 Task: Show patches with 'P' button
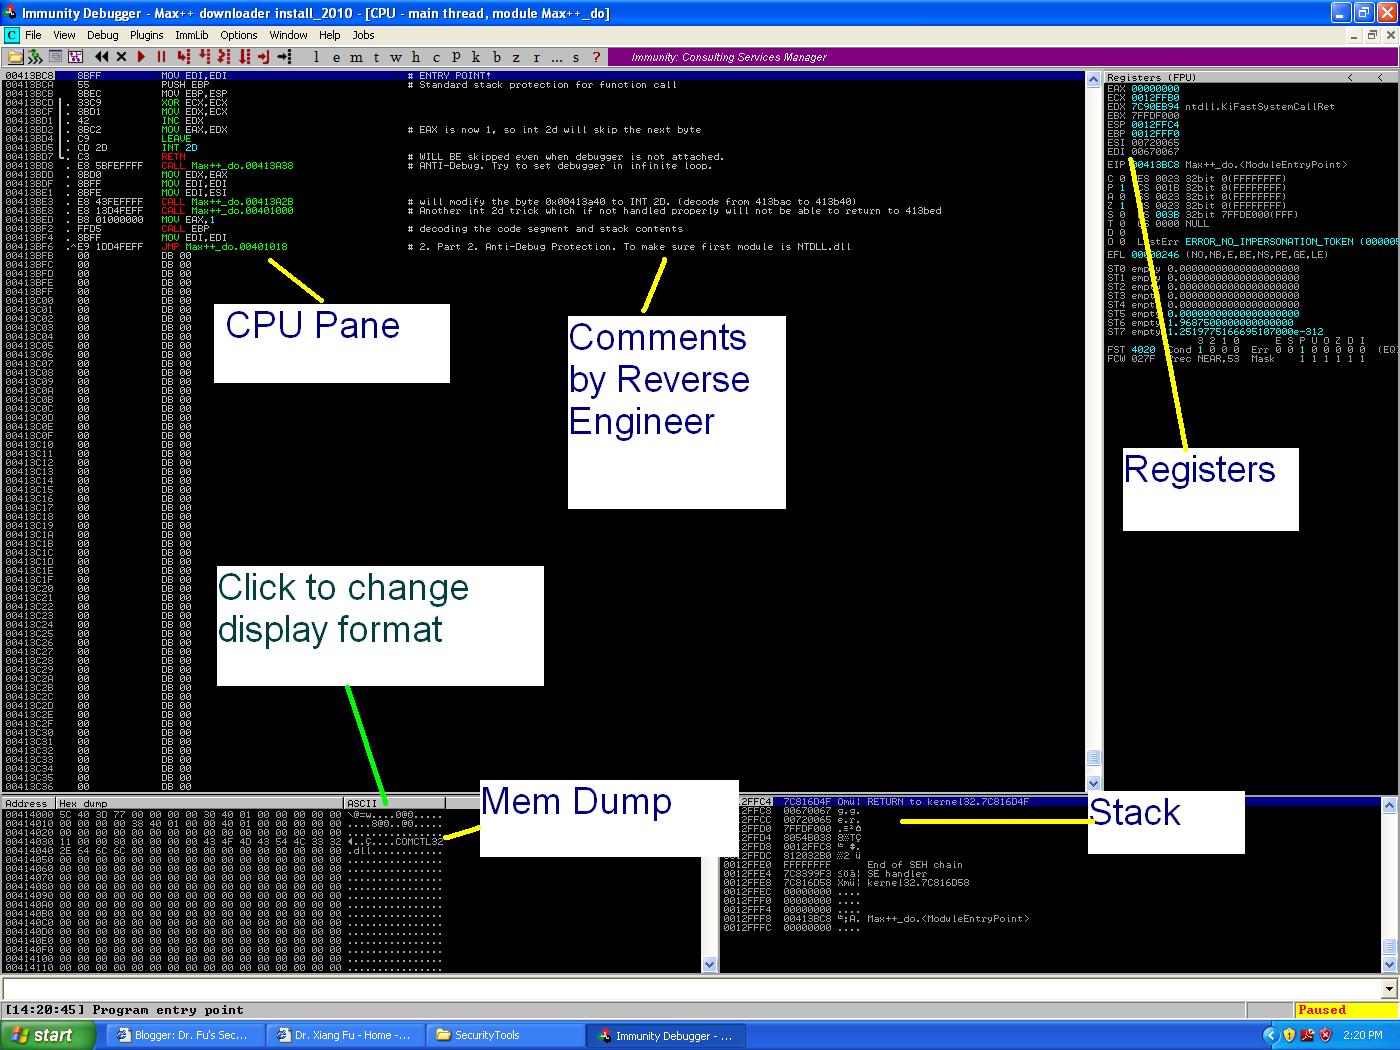pos(456,57)
